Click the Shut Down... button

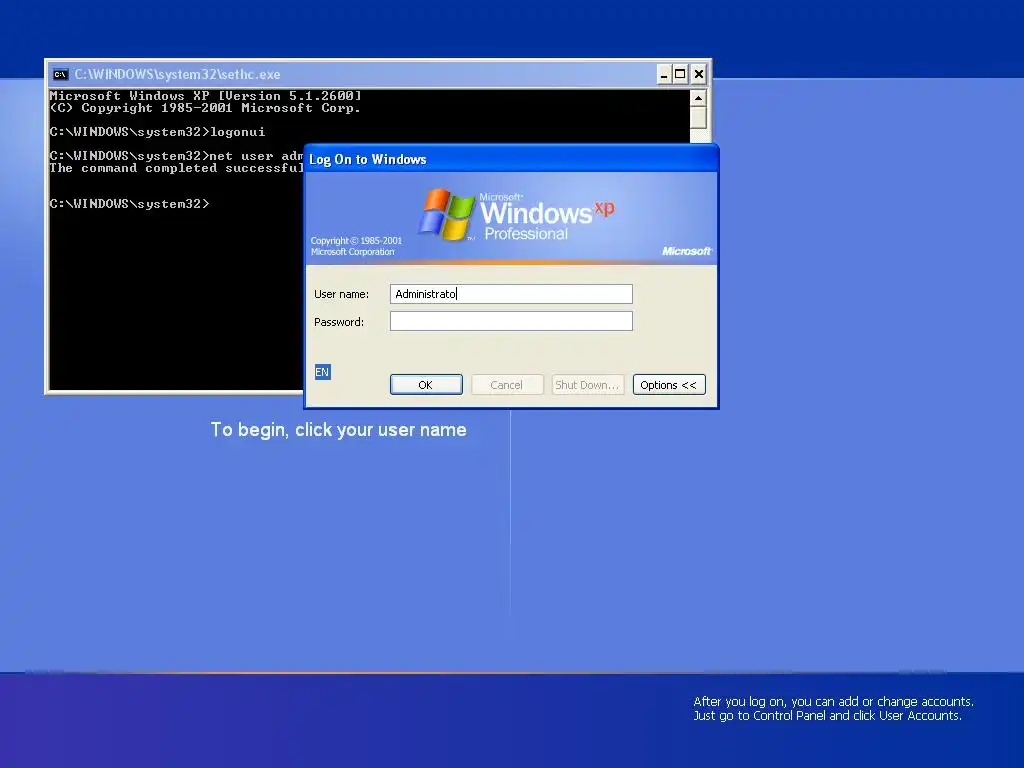(588, 385)
